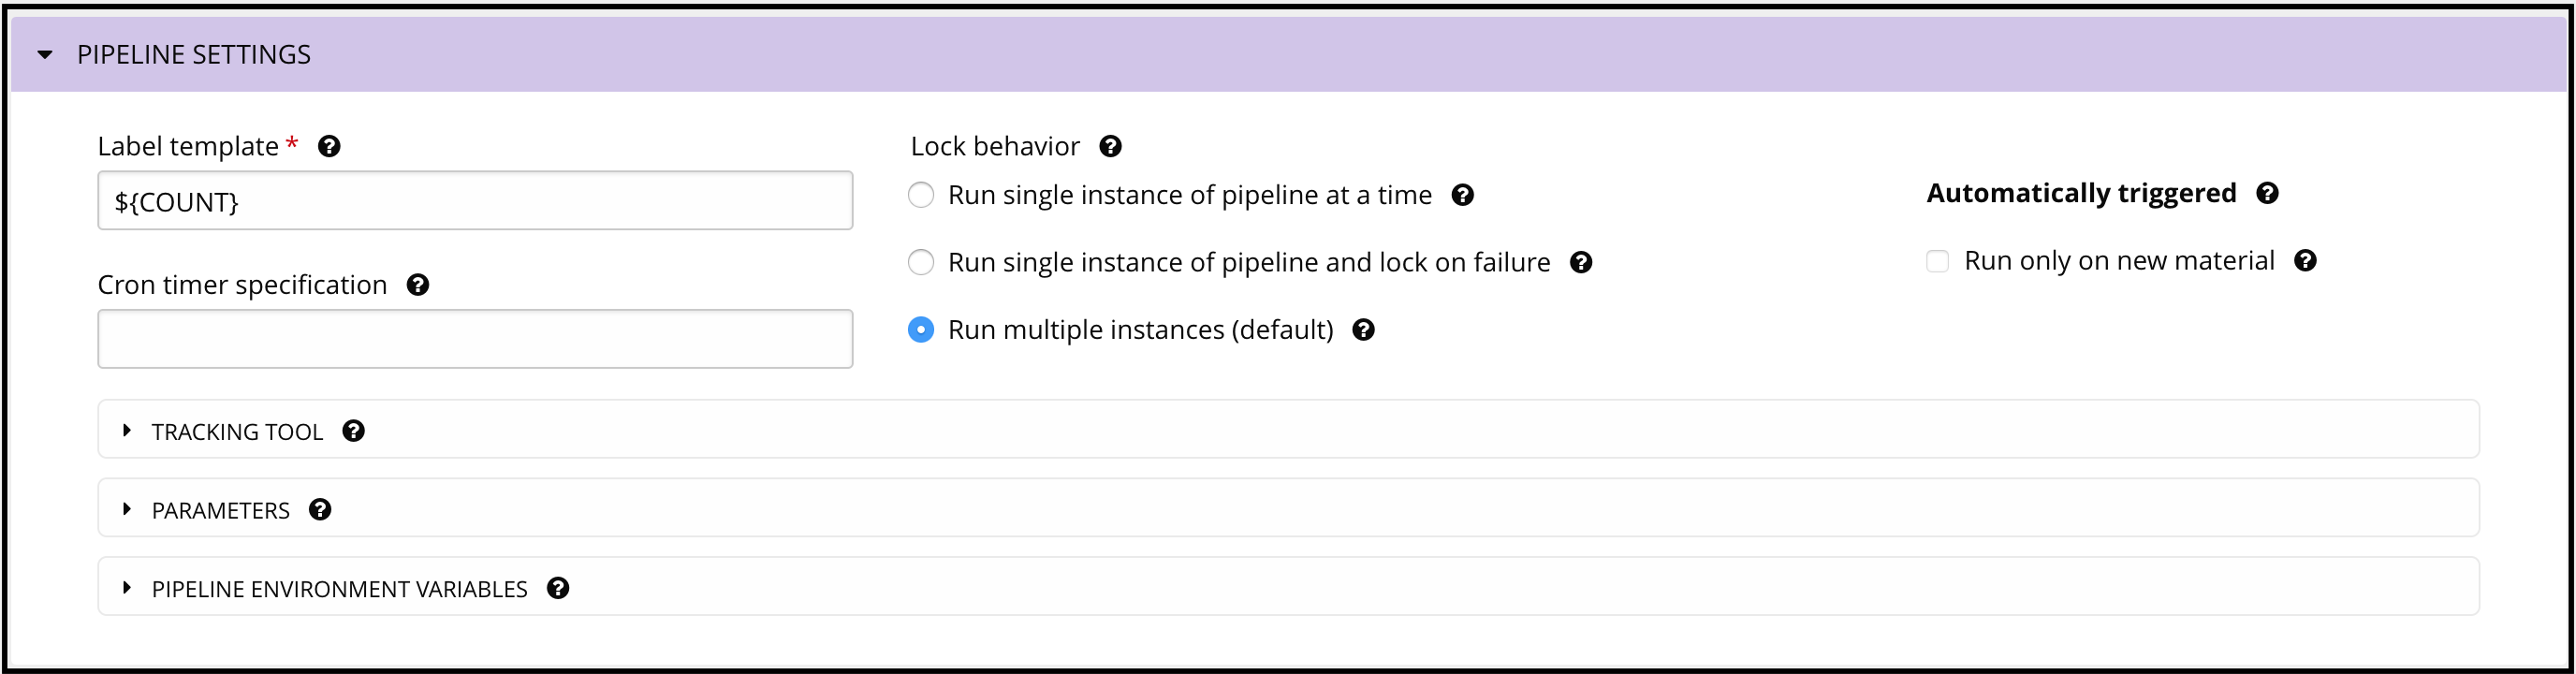Enable Run only on new material checkbox

1937,261
